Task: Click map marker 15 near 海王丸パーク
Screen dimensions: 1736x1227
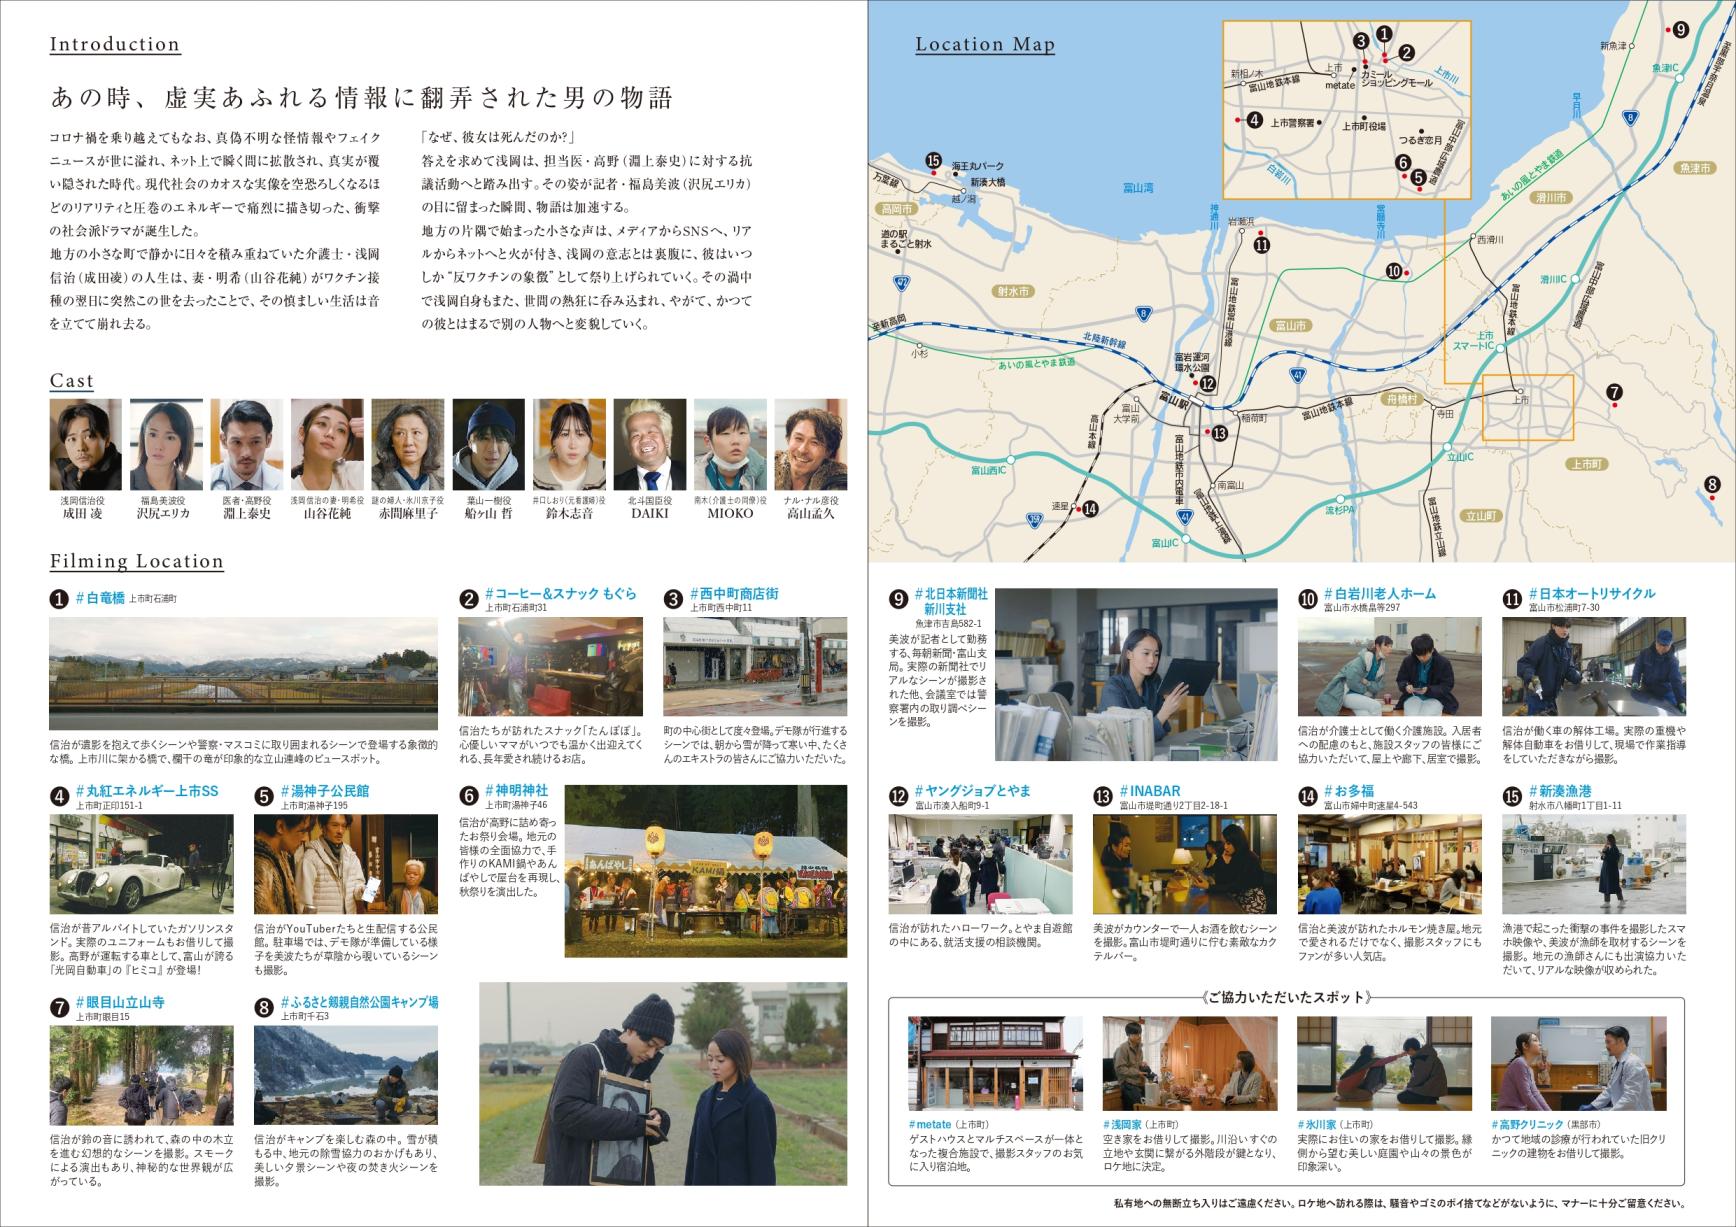Action: click(934, 161)
